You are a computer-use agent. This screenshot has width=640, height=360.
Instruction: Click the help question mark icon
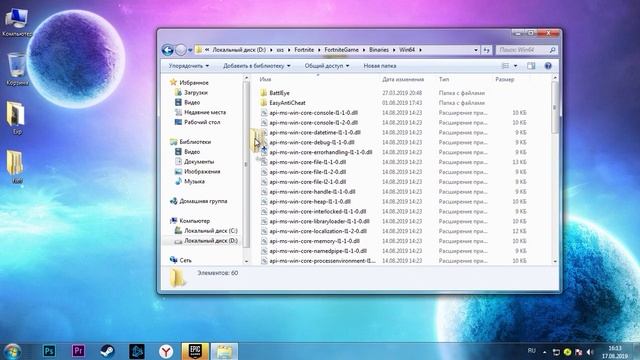pos(548,66)
